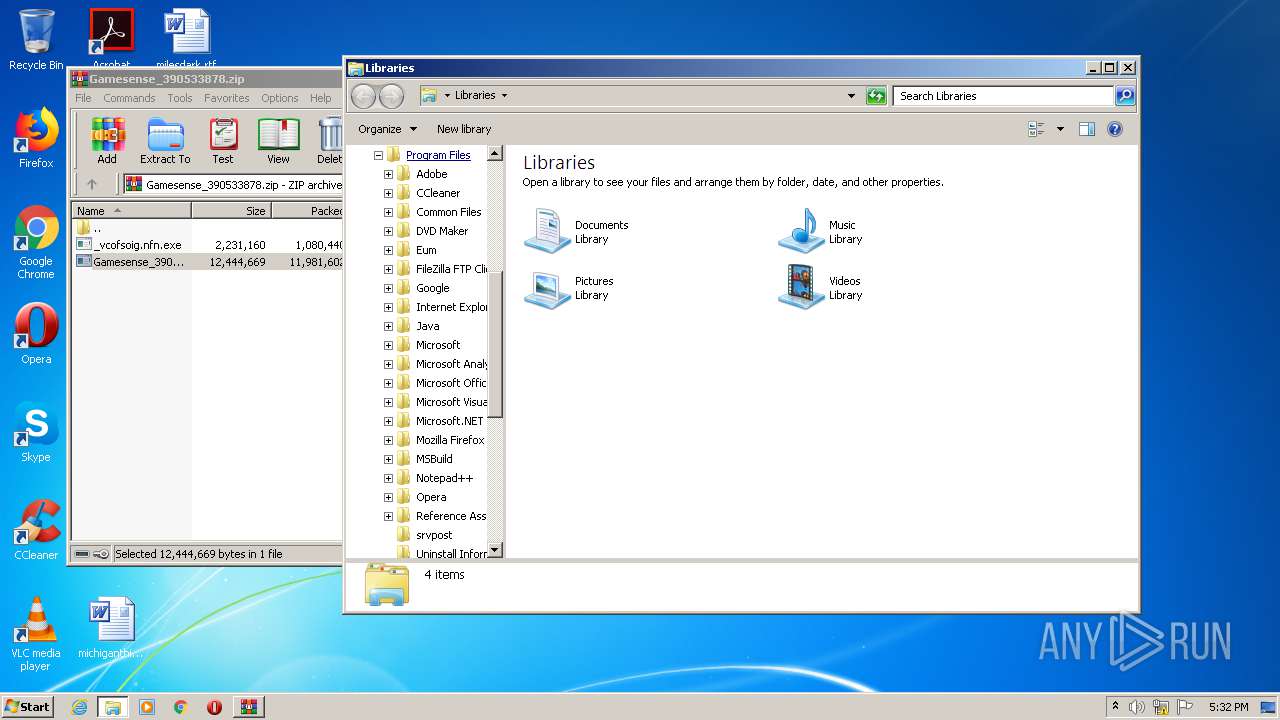
Task: Open the Google Chrome desktop shortcut
Action: (36, 242)
